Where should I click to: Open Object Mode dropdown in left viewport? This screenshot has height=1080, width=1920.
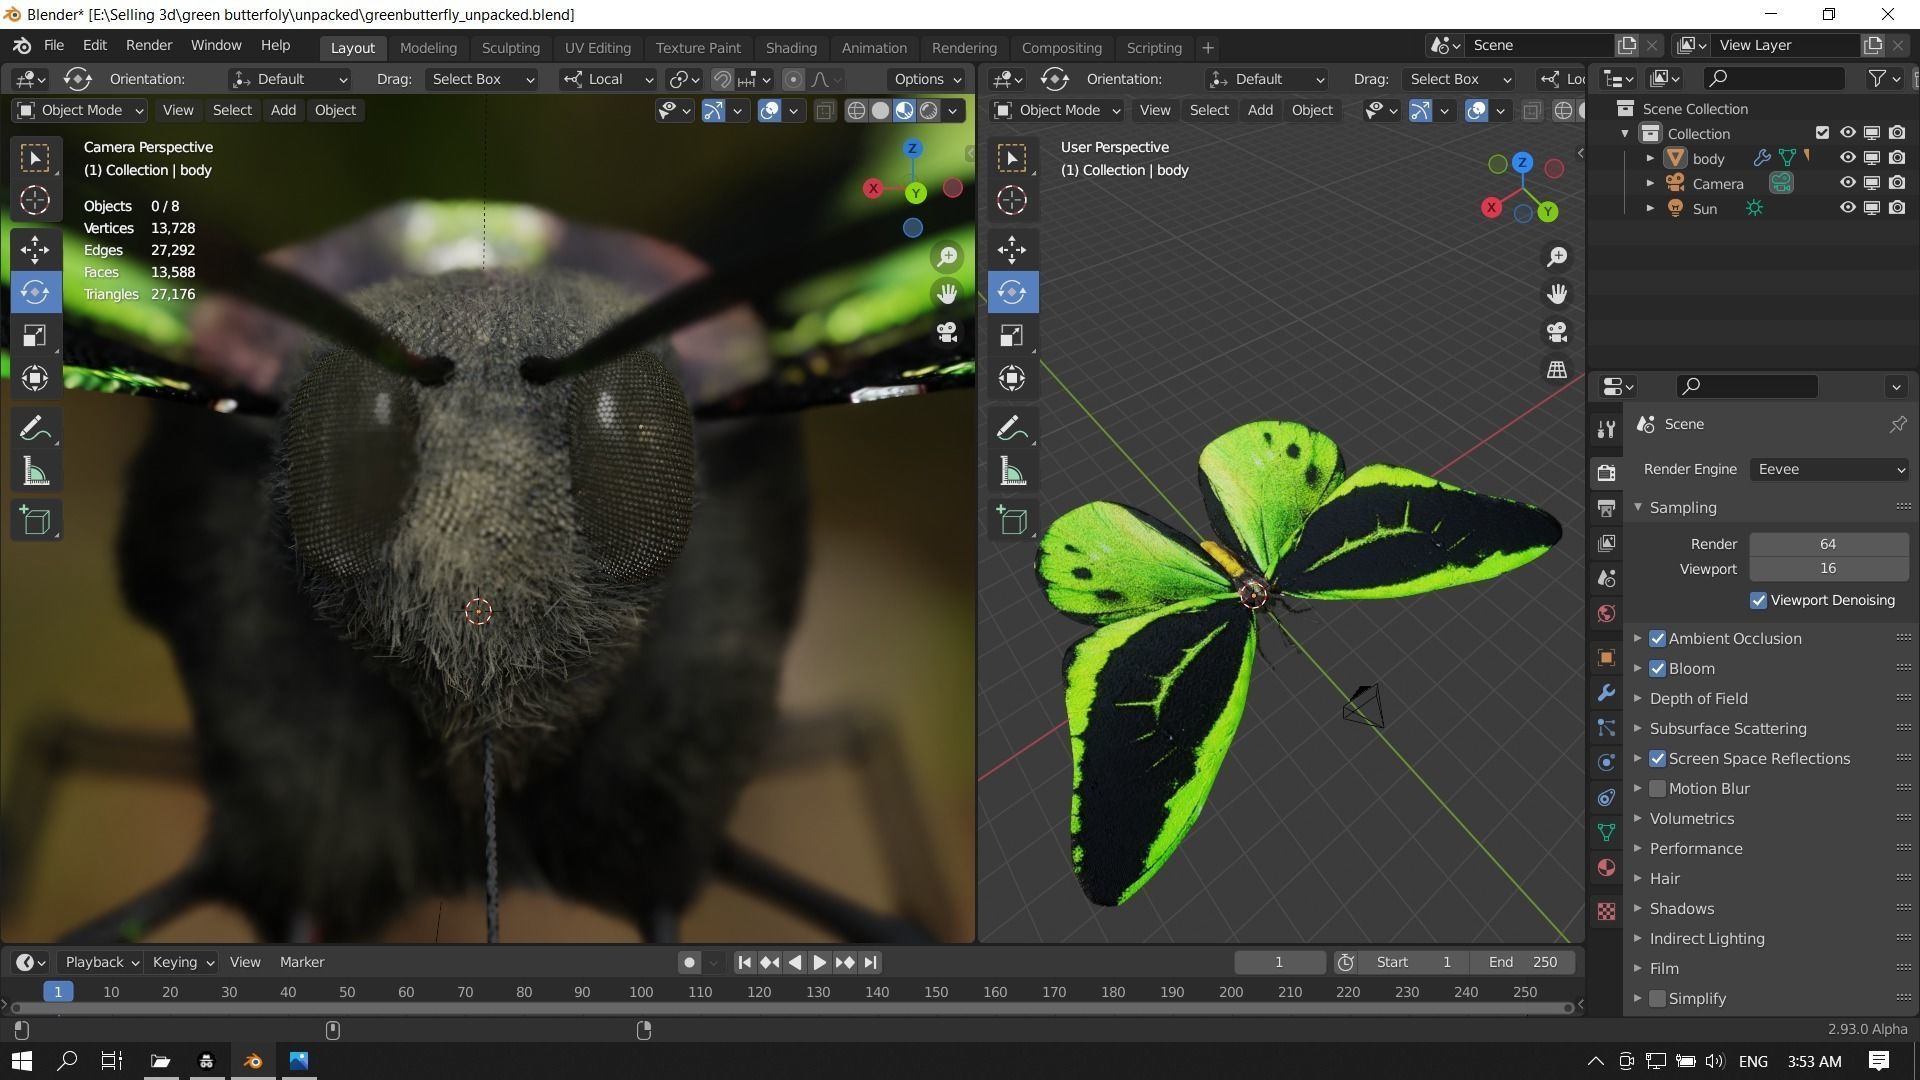pyautogui.click(x=80, y=110)
